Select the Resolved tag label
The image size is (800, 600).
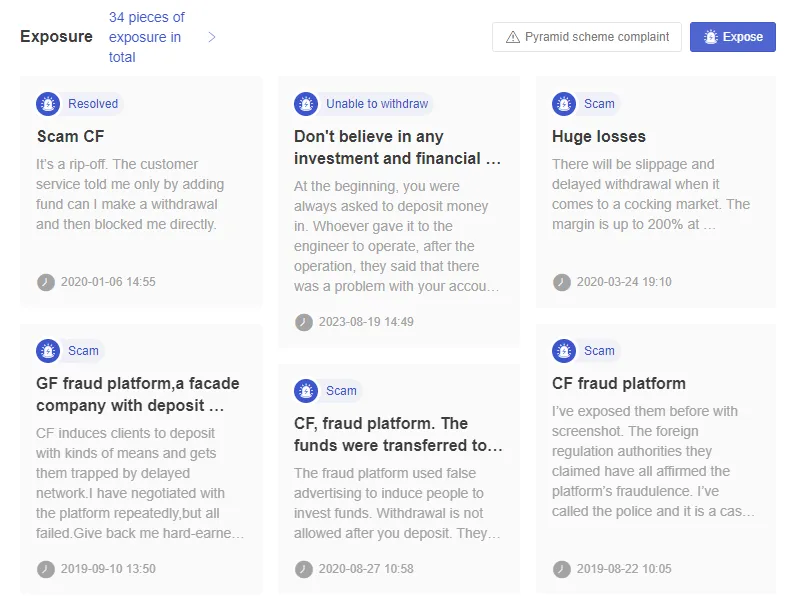93,104
